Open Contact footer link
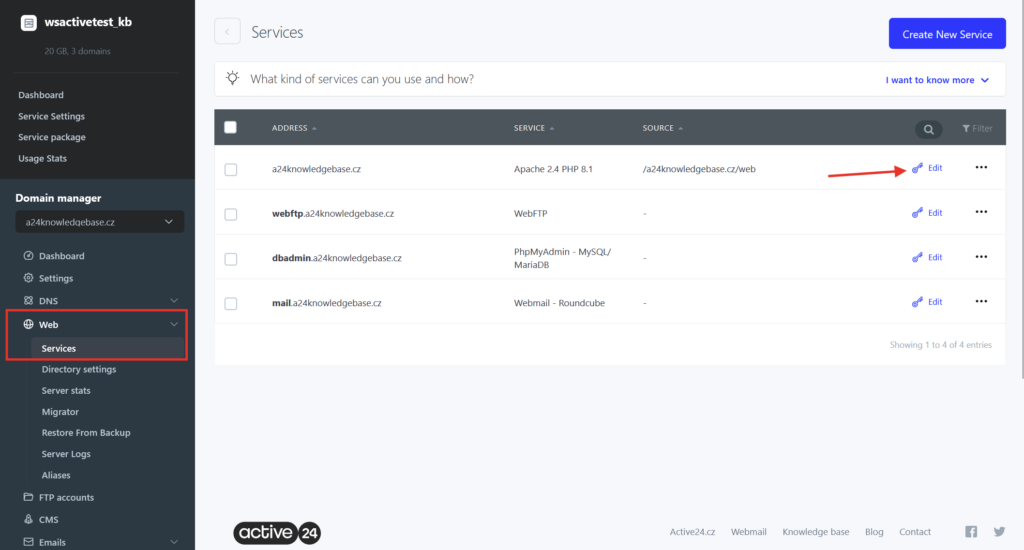 pos(915,532)
